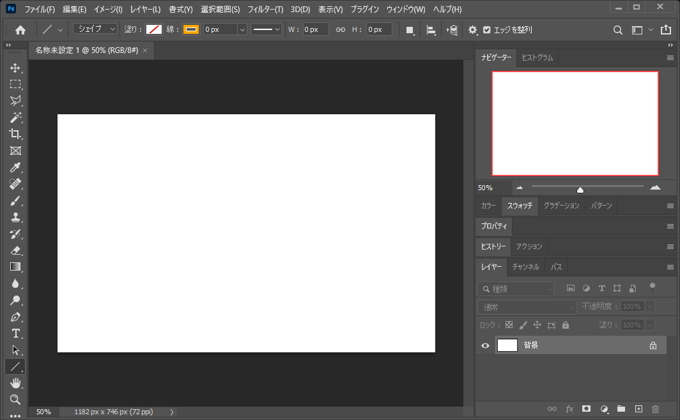Create new adjustment layer button
This screenshot has width=680, height=420.
(604, 409)
